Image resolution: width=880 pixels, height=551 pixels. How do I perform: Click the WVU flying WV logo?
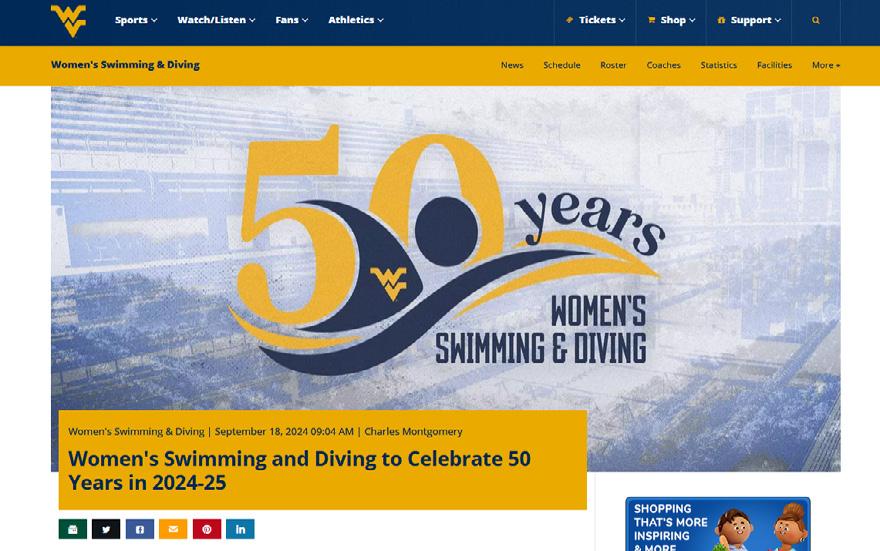68,21
